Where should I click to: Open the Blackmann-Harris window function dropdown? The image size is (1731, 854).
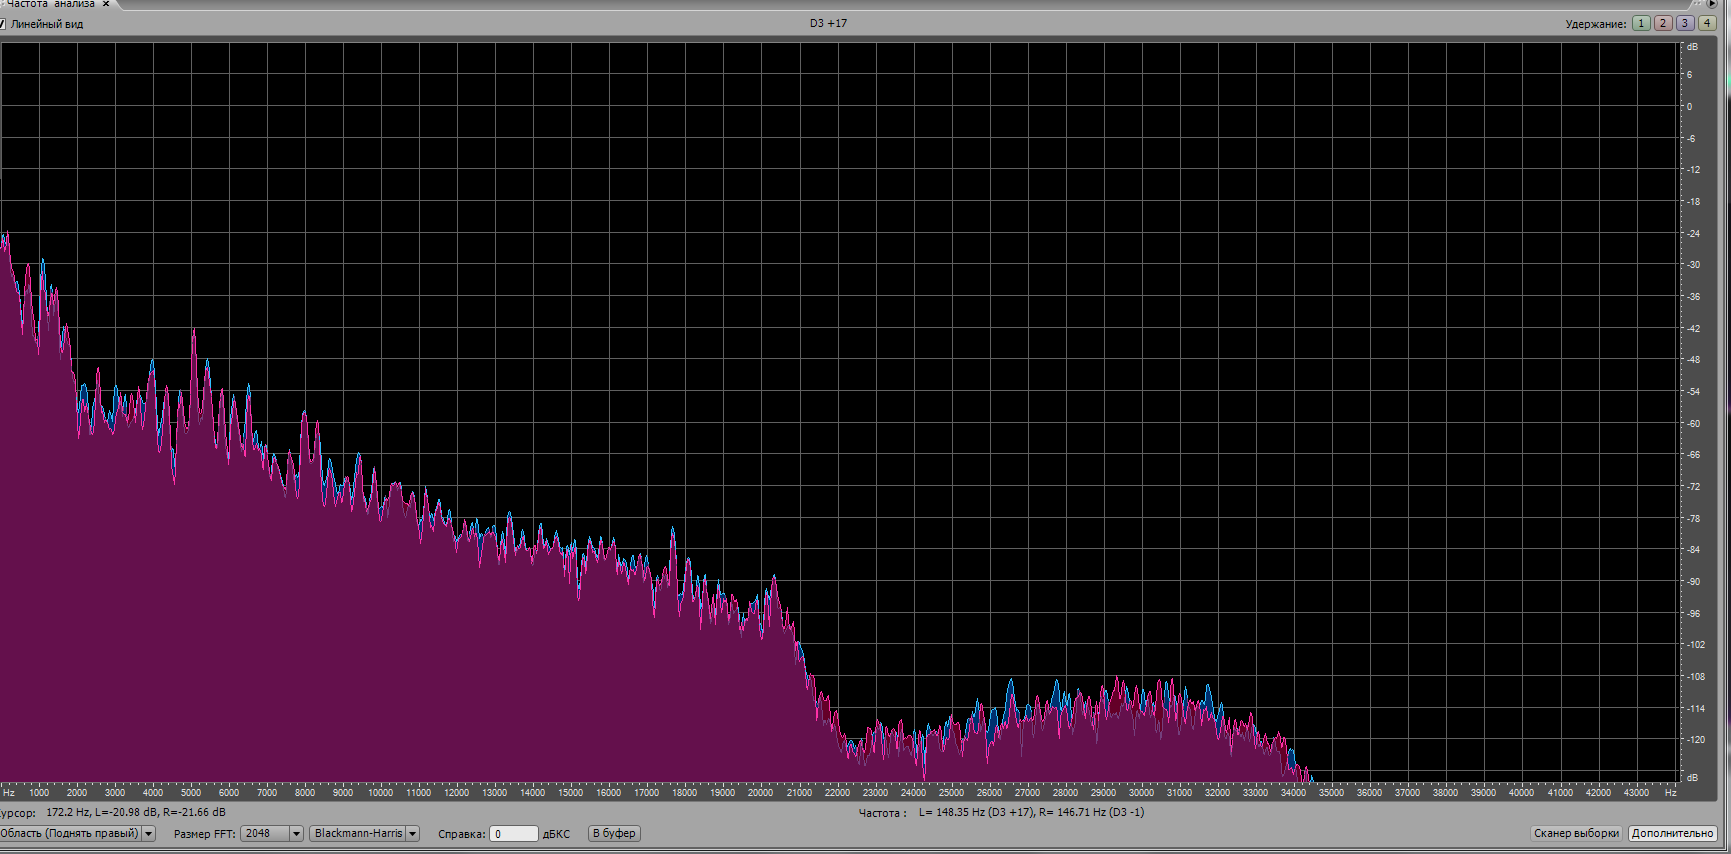412,834
